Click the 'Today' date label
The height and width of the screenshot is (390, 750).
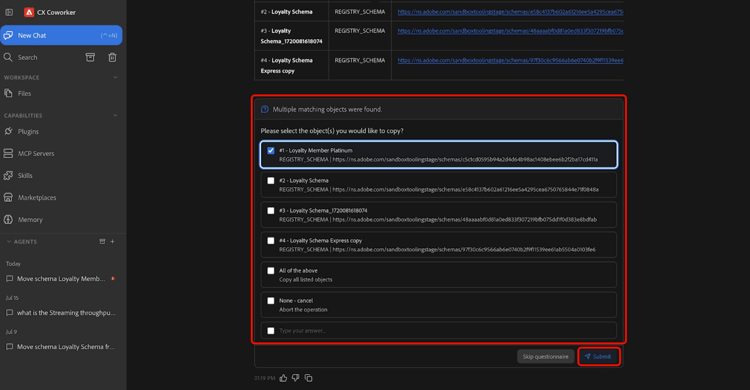pos(13,264)
